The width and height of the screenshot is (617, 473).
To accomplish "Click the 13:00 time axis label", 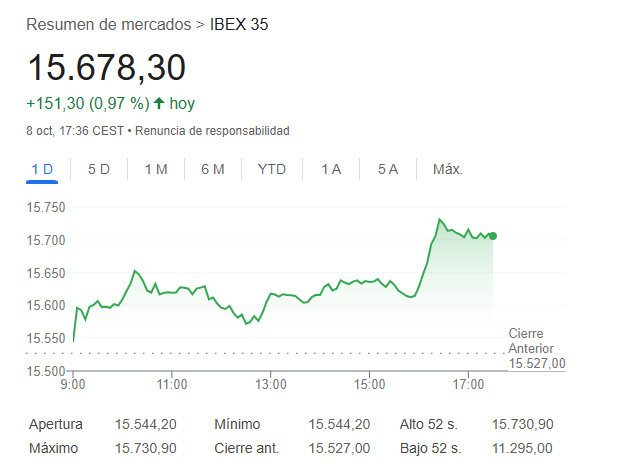I will 270,383.
